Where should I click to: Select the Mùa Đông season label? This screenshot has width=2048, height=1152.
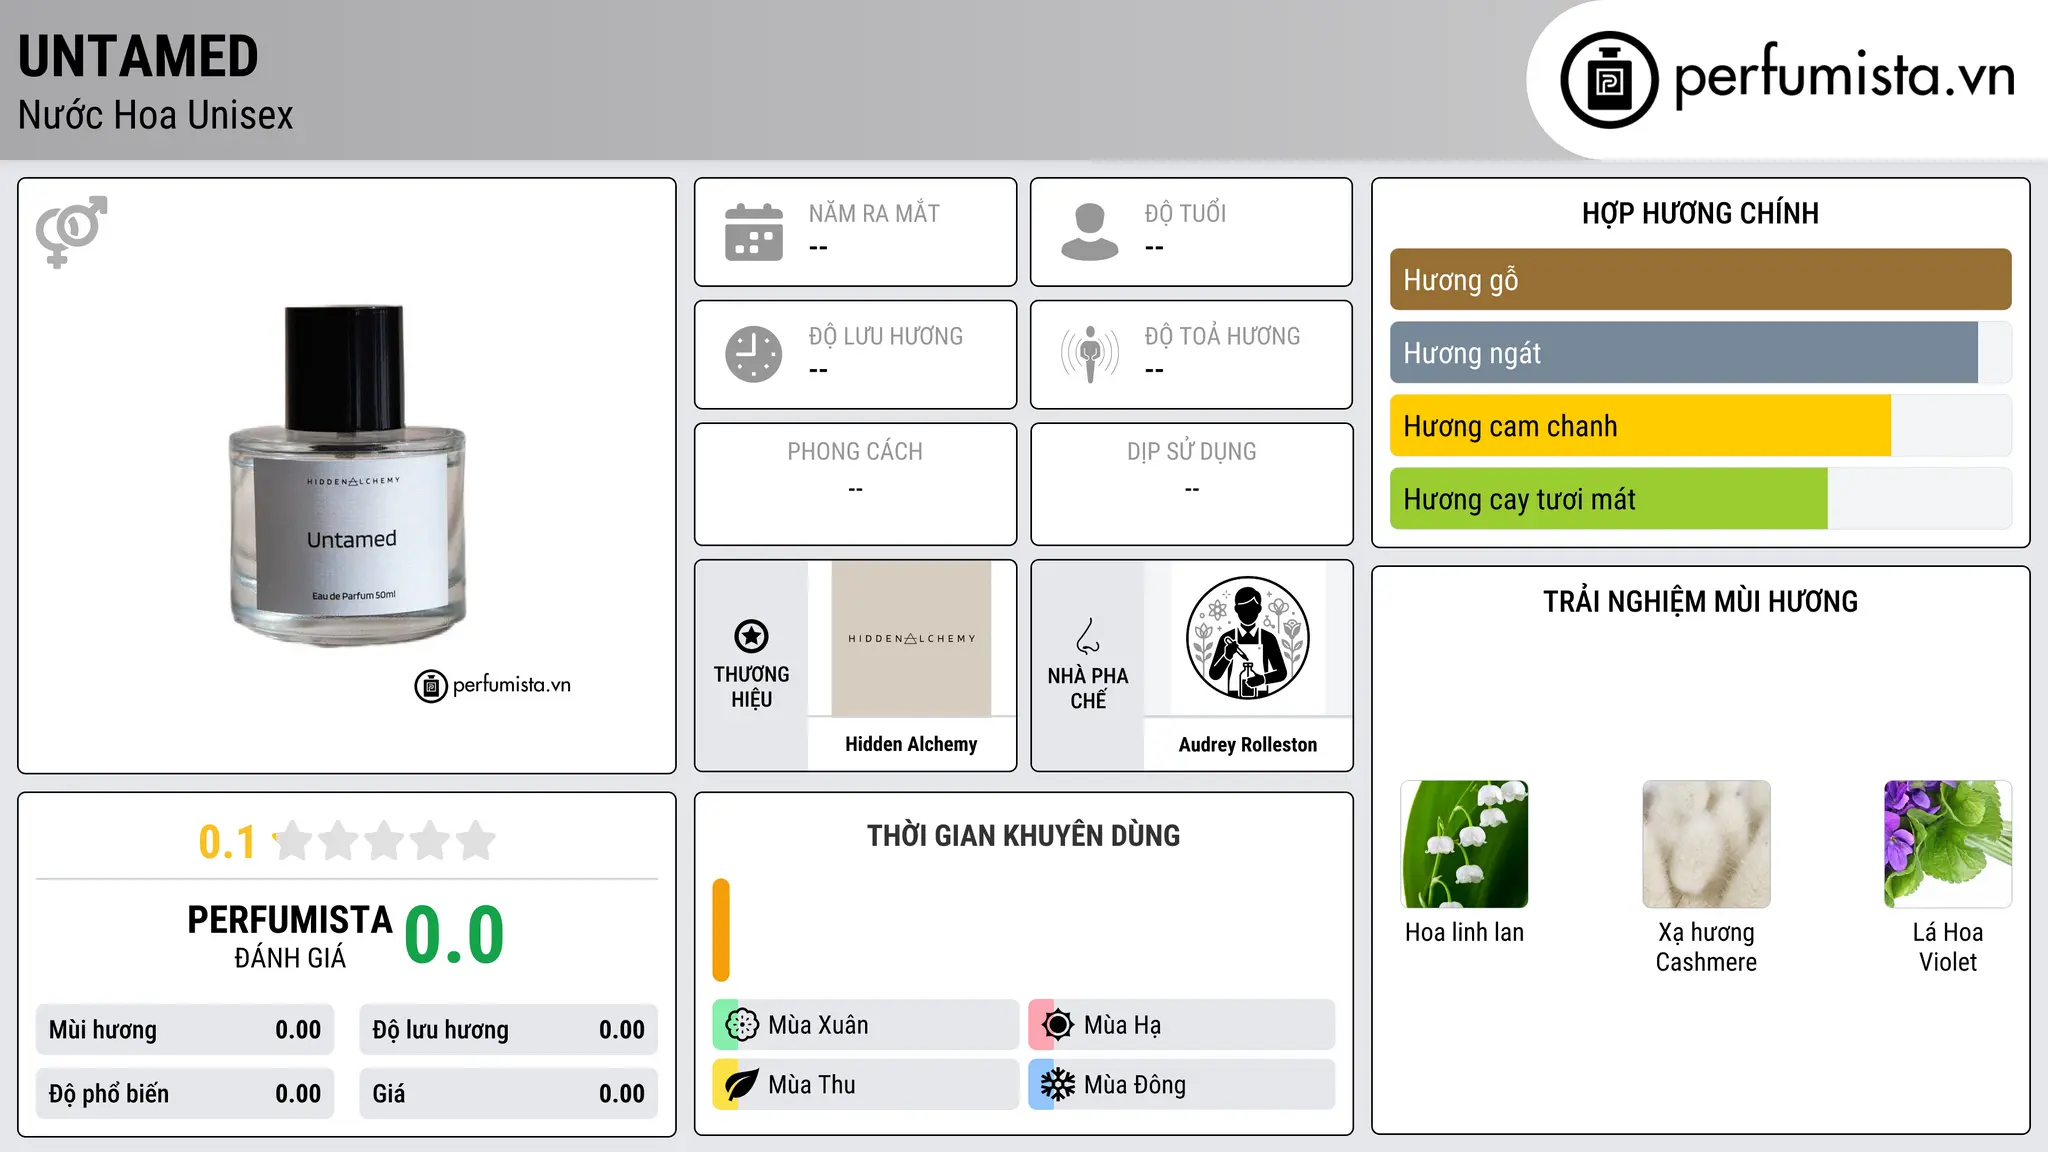click(1135, 1085)
